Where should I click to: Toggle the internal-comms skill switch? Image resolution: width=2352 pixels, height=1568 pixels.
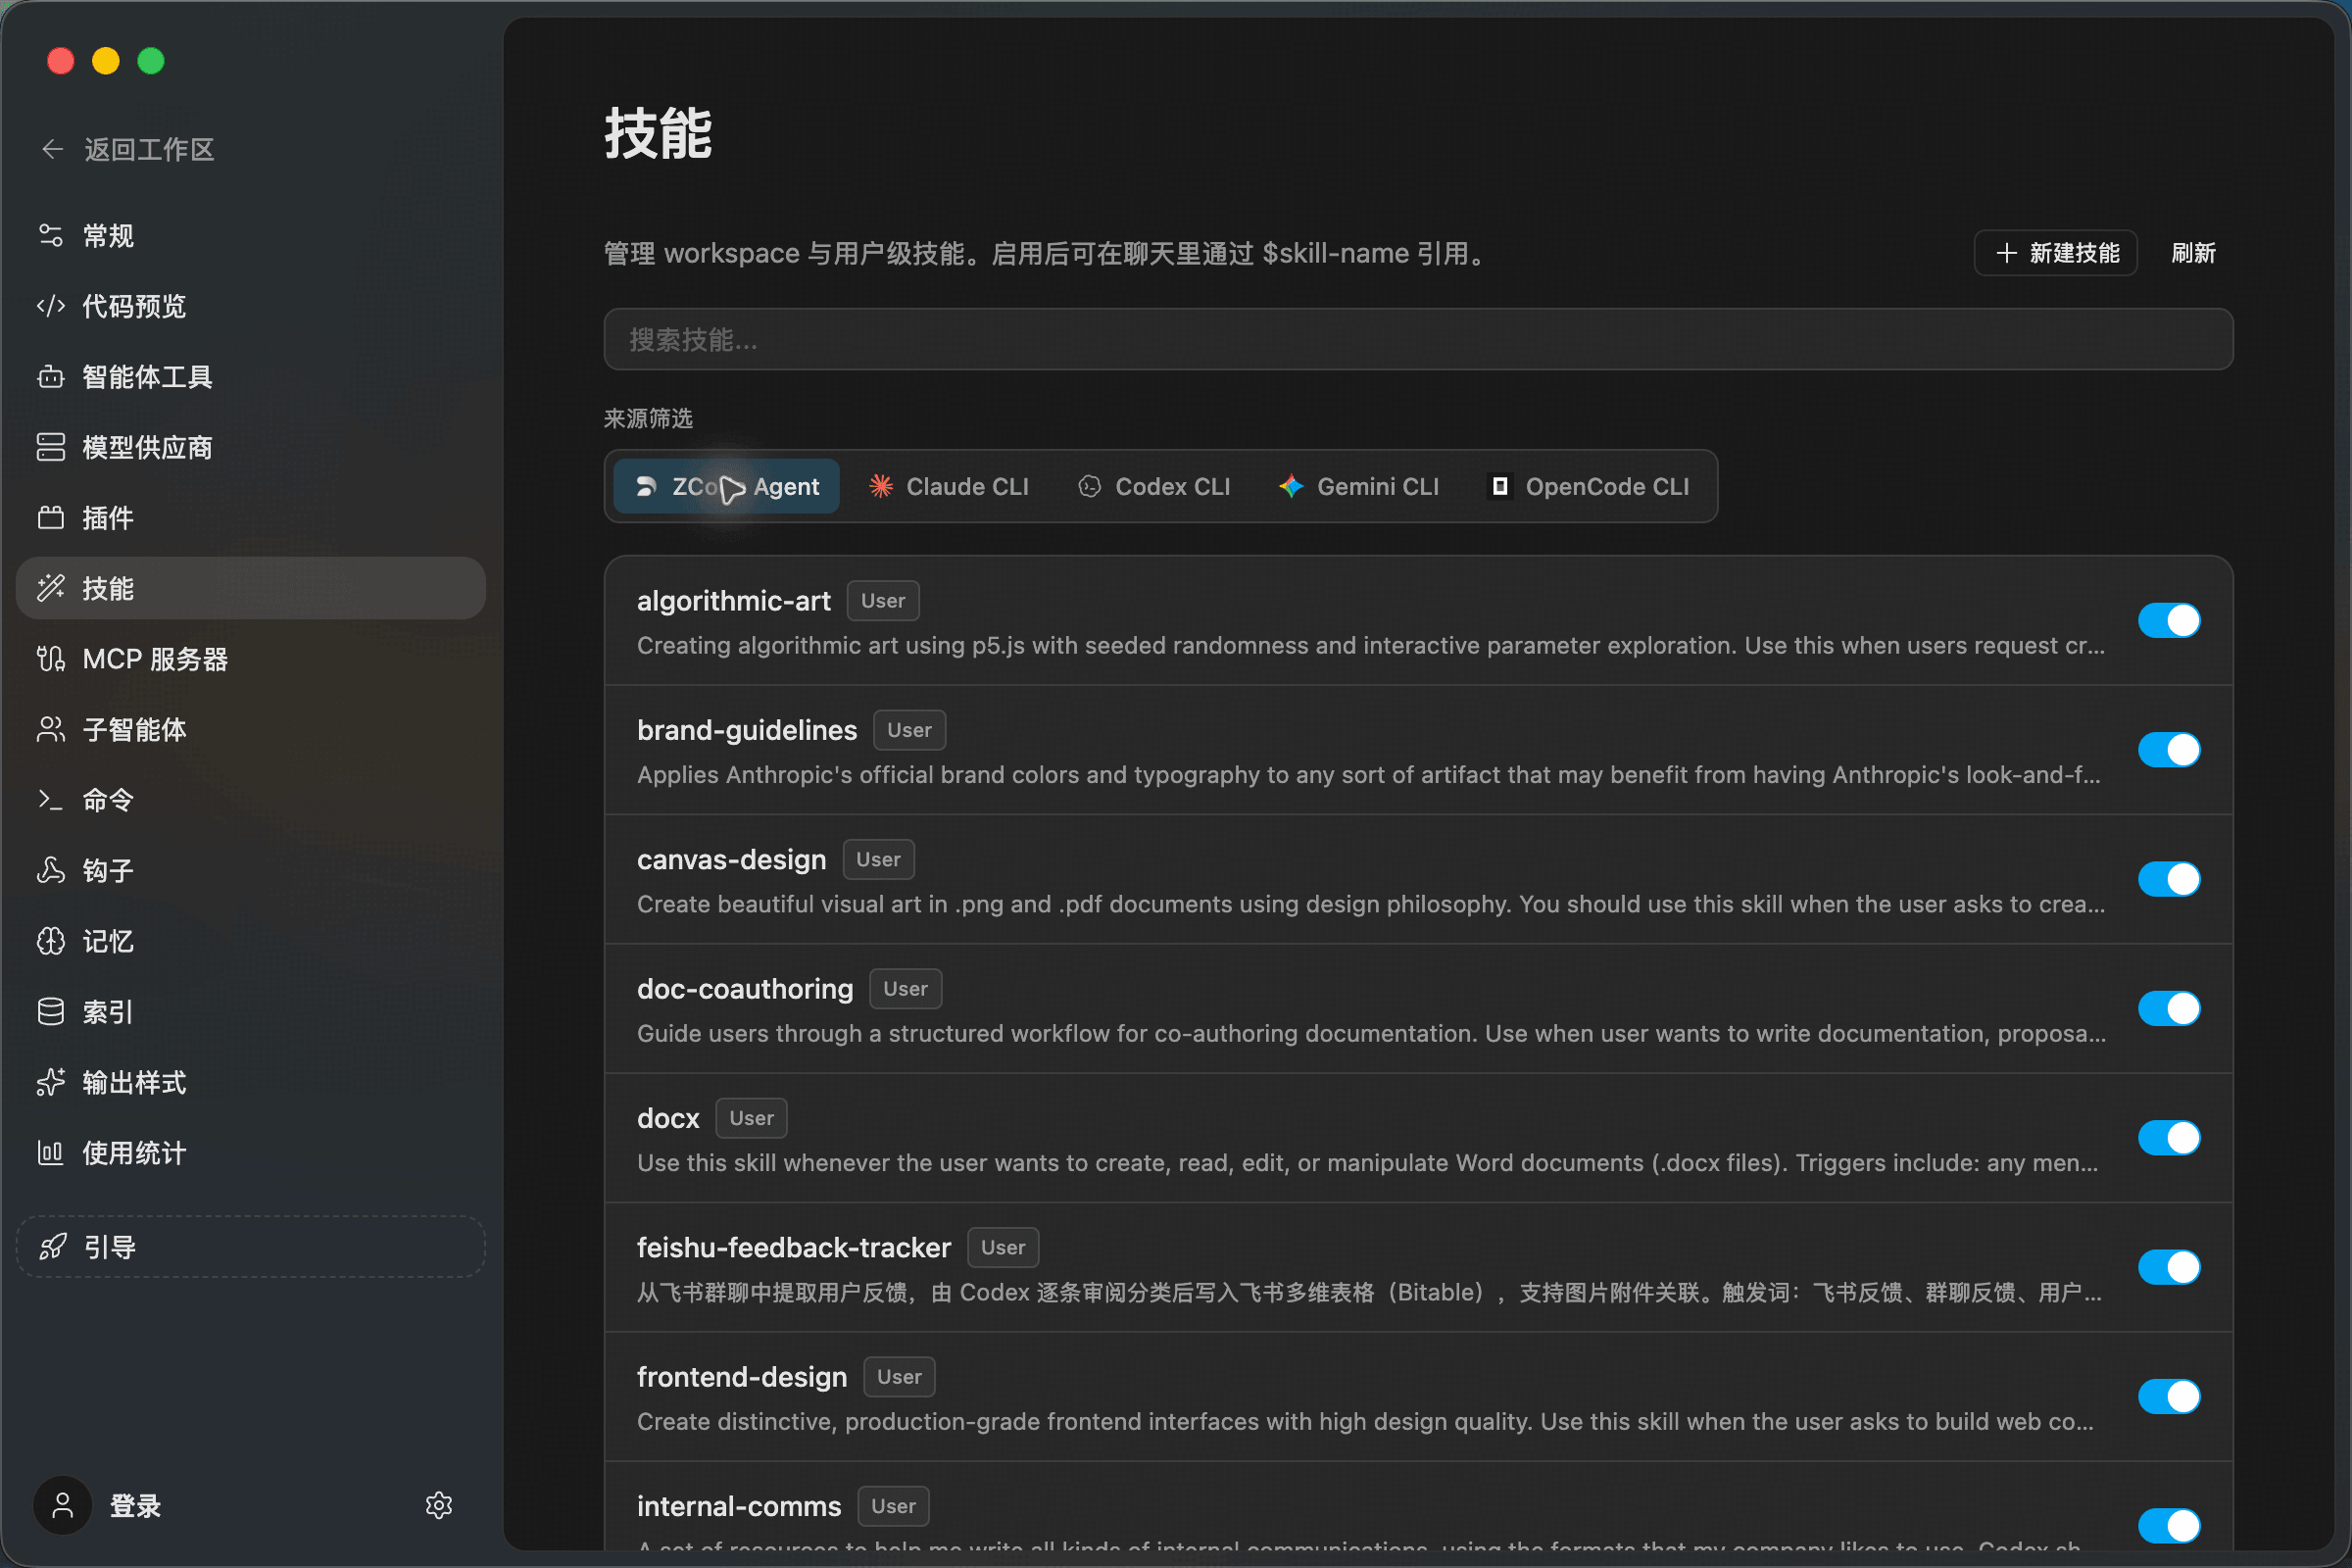[x=2169, y=1525]
